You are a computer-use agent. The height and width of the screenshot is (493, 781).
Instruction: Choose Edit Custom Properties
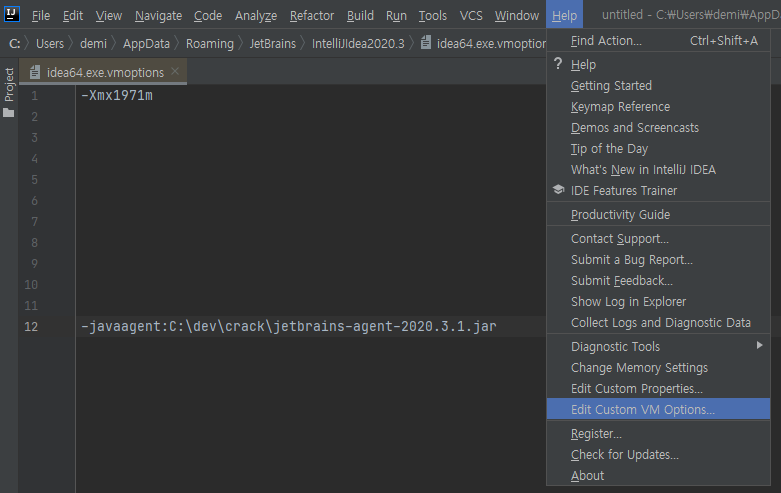pyautogui.click(x=658, y=388)
